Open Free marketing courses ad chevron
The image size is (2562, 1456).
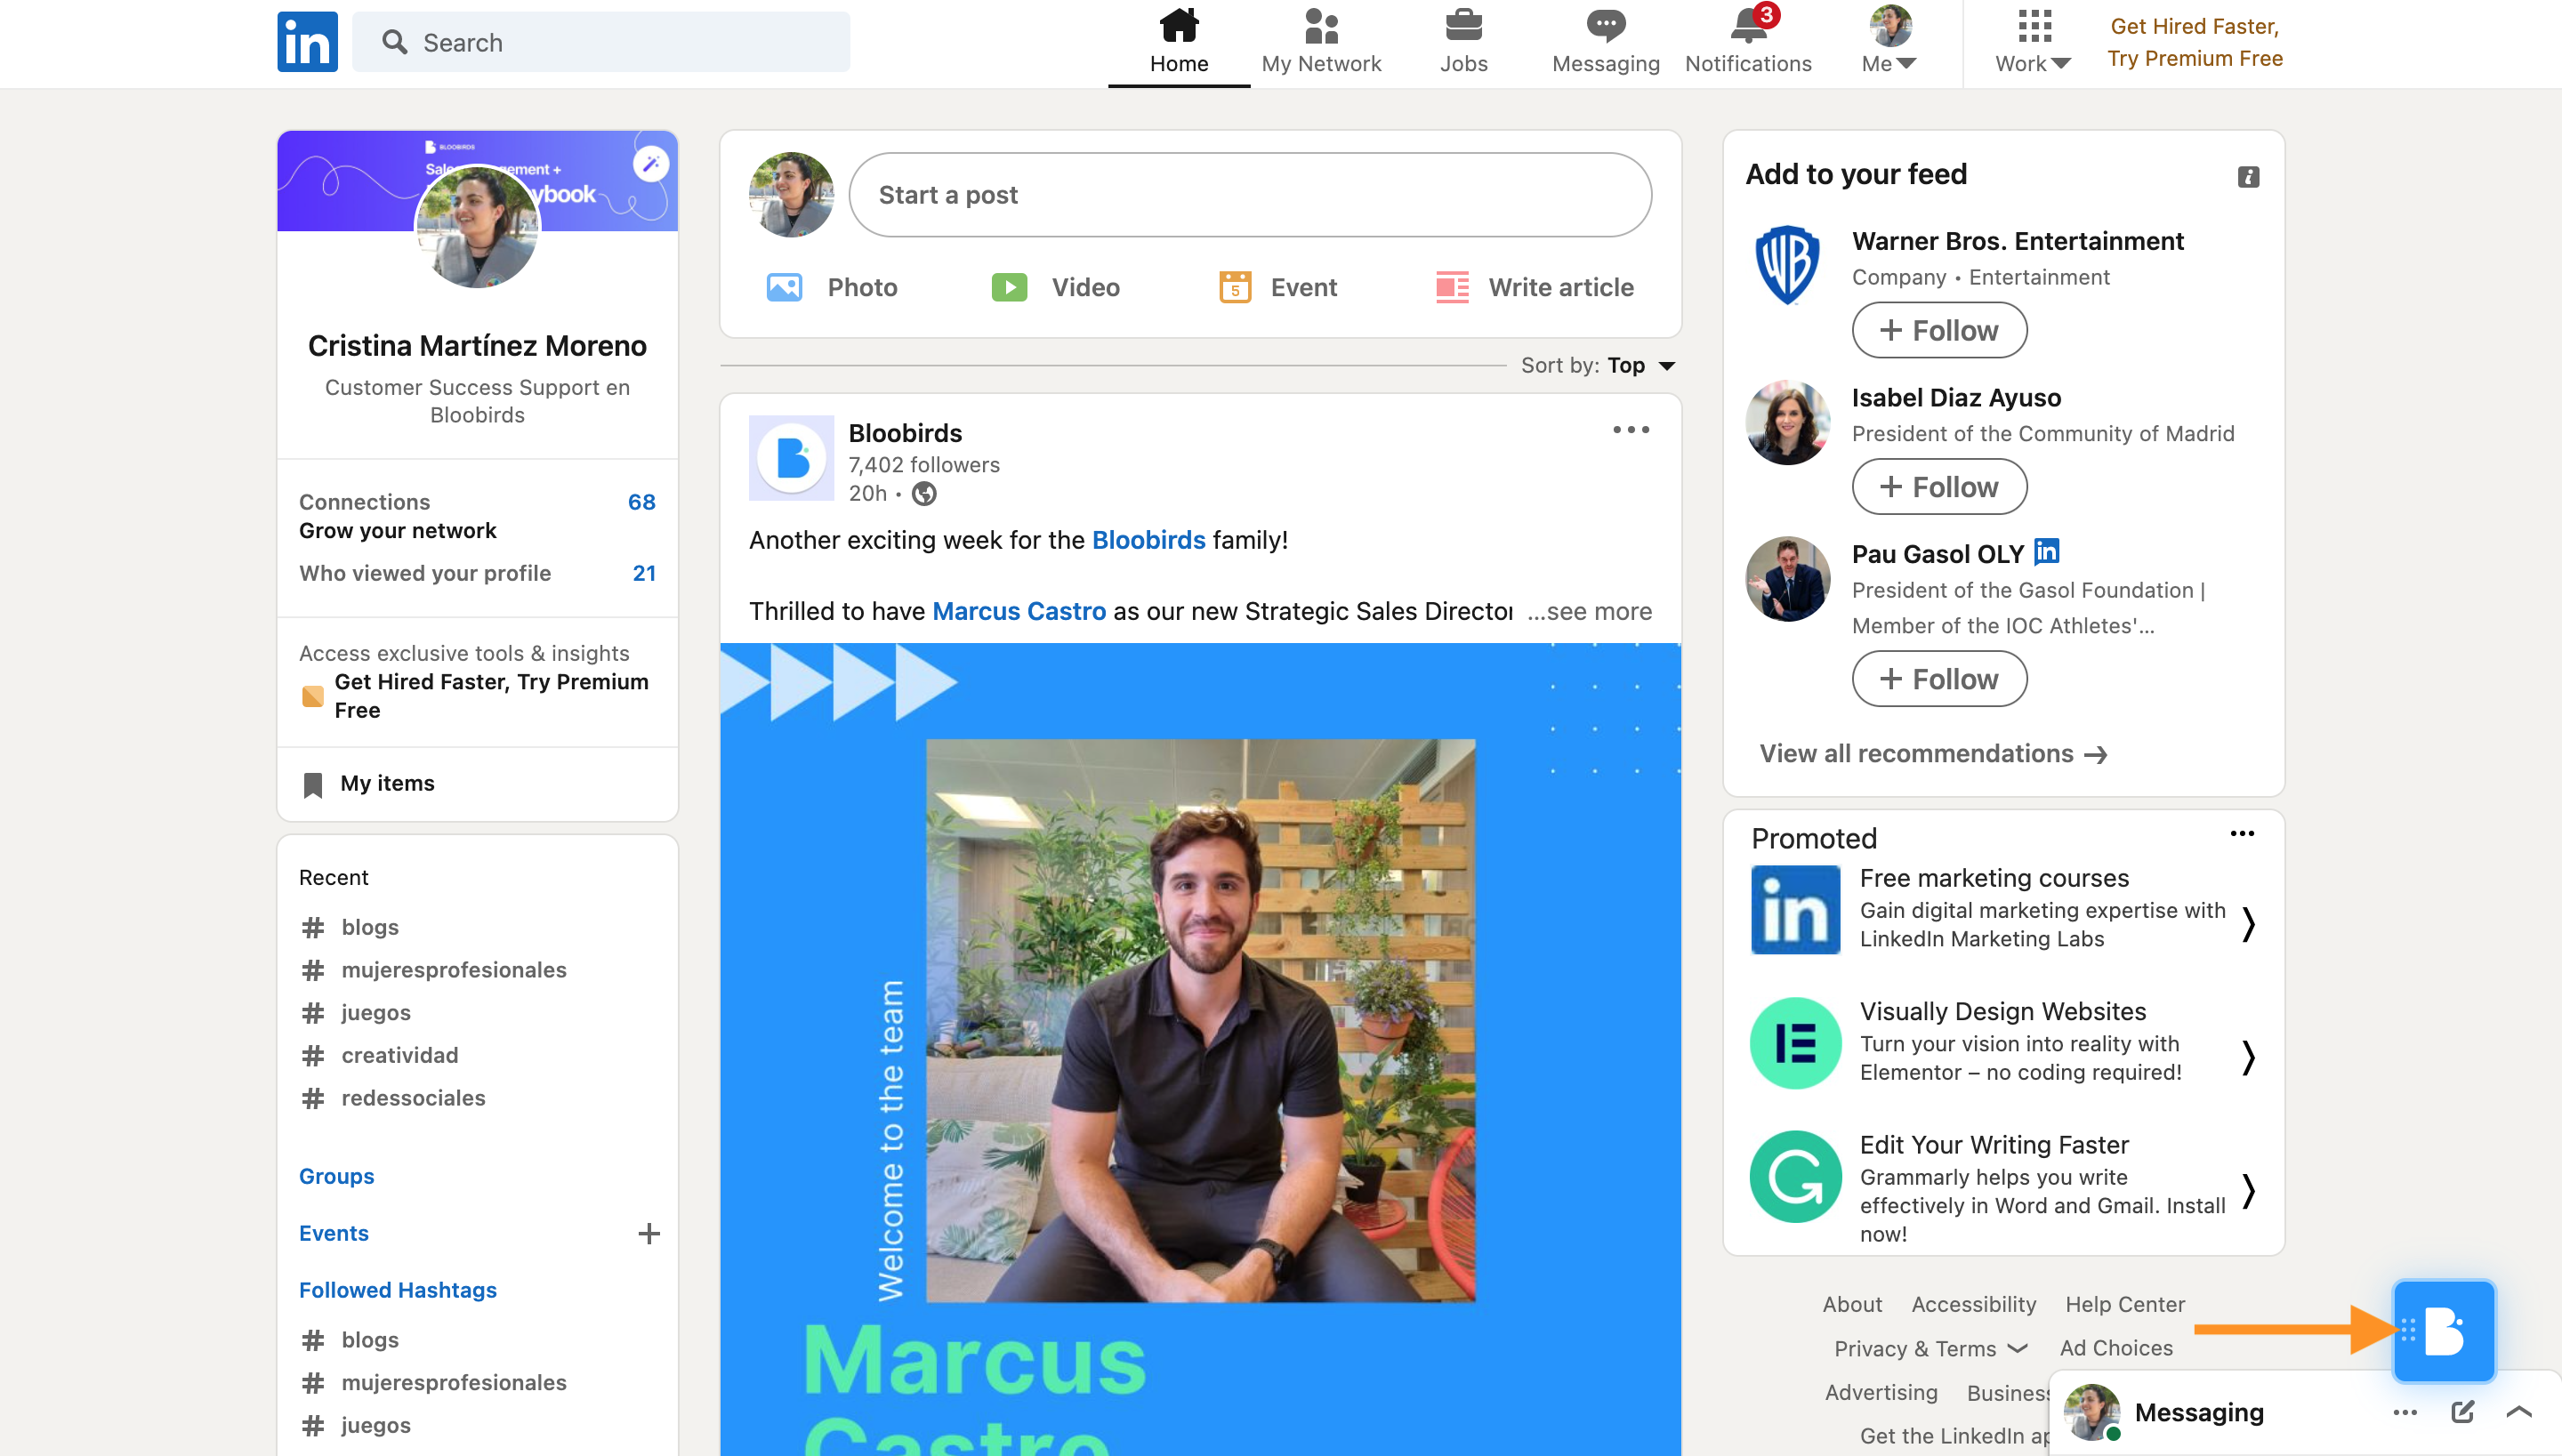[2248, 924]
